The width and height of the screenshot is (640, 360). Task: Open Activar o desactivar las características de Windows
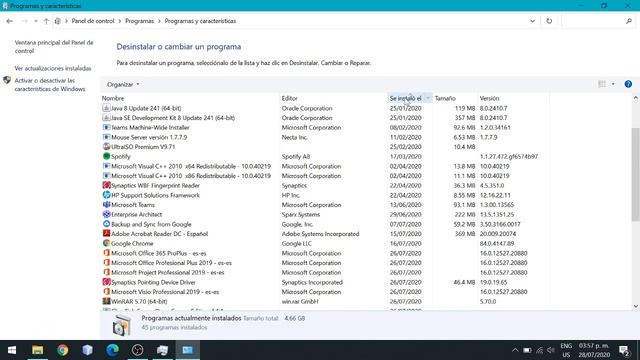point(50,84)
